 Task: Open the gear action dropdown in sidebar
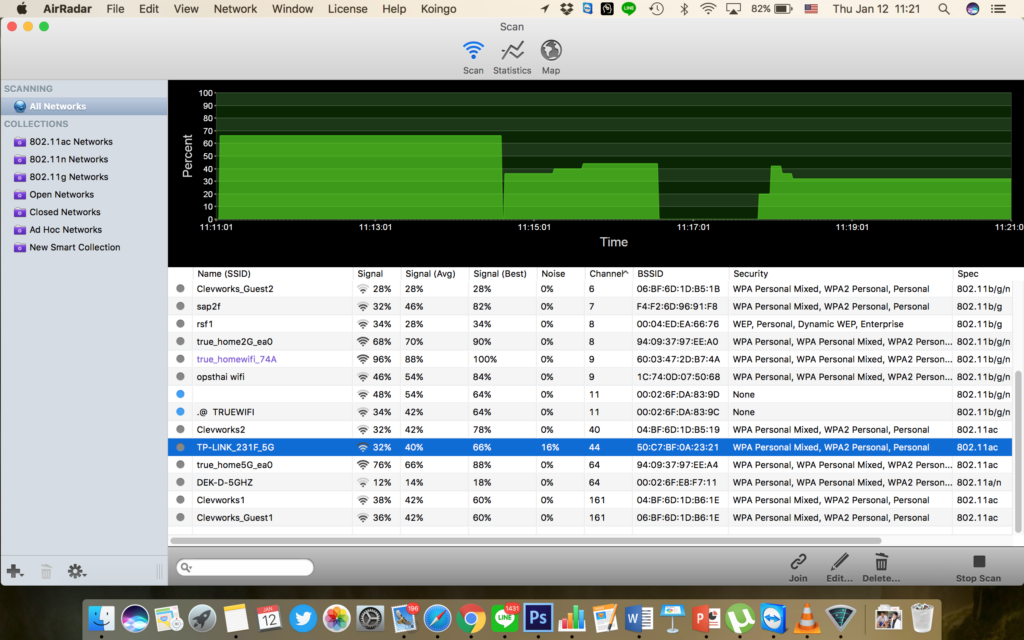coord(77,571)
